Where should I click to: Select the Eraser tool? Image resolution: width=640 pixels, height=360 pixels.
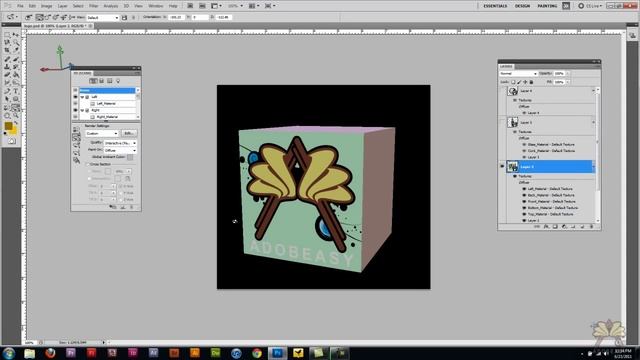(7, 75)
